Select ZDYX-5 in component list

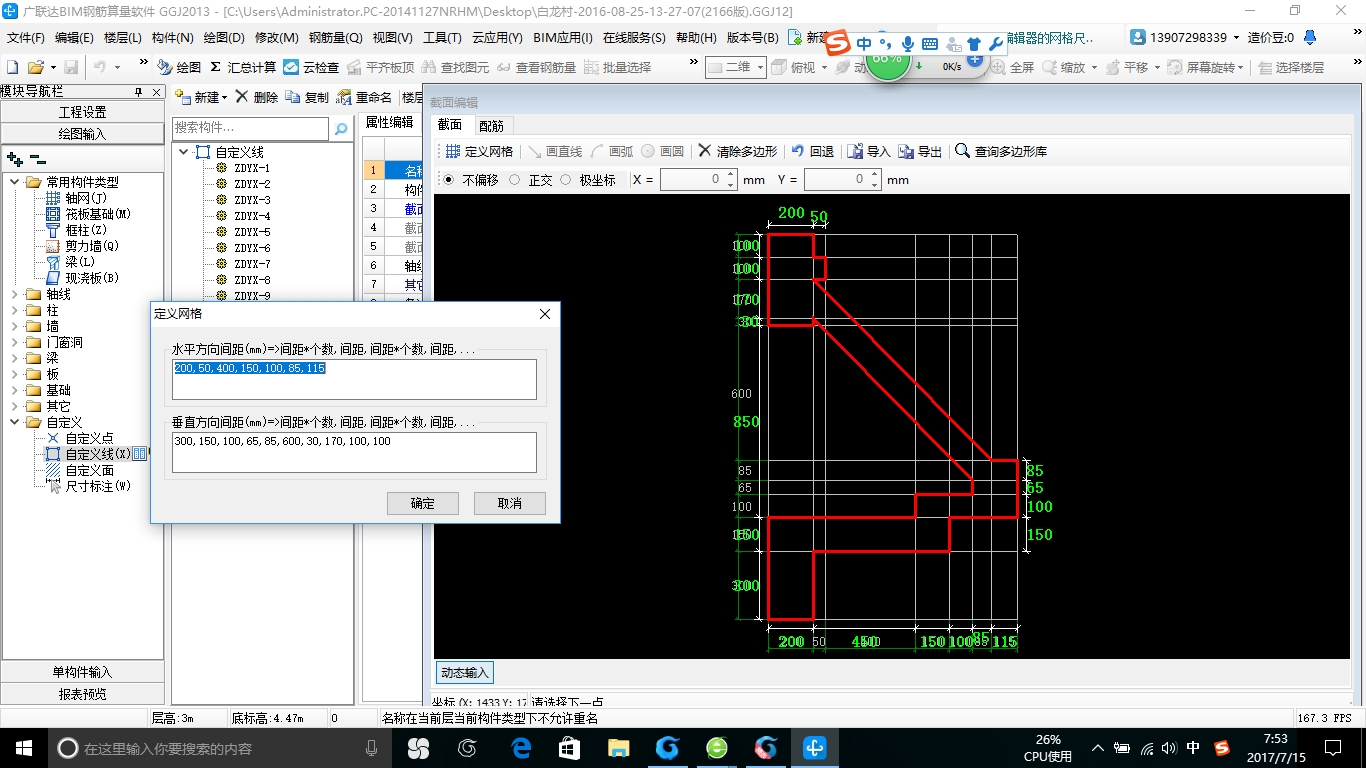point(252,232)
